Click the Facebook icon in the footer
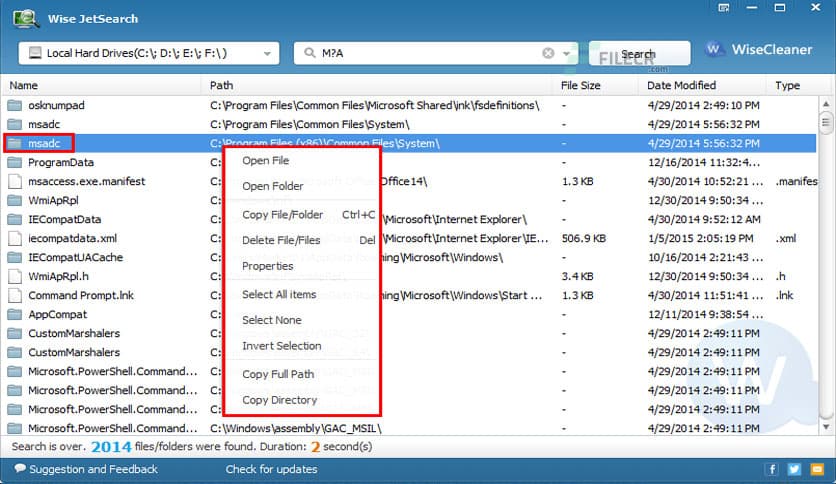The width and height of the screenshot is (836, 484). 772,469
